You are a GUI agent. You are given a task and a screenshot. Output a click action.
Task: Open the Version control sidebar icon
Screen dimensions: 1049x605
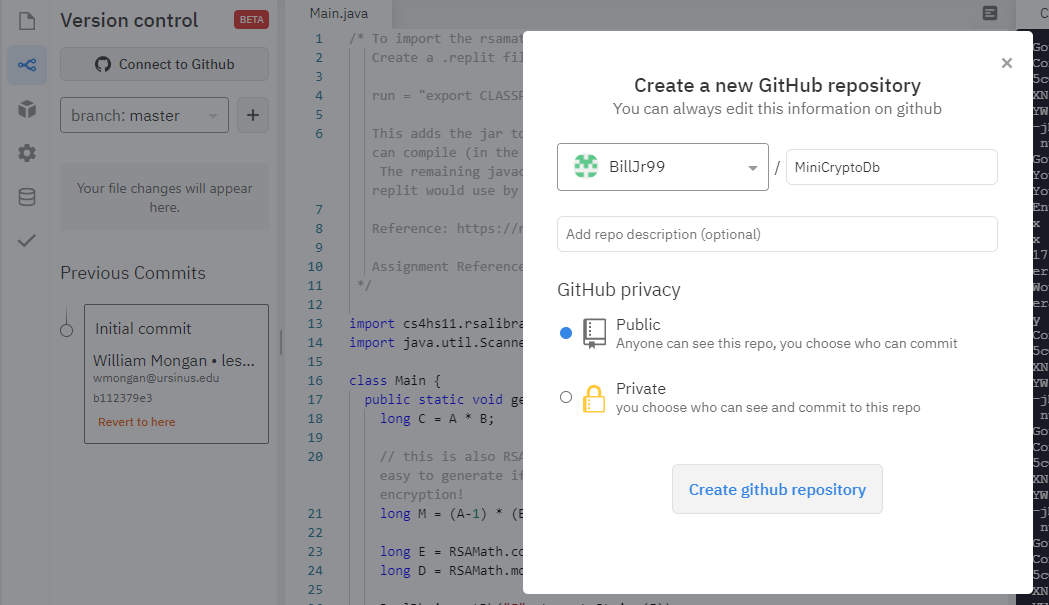27,65
